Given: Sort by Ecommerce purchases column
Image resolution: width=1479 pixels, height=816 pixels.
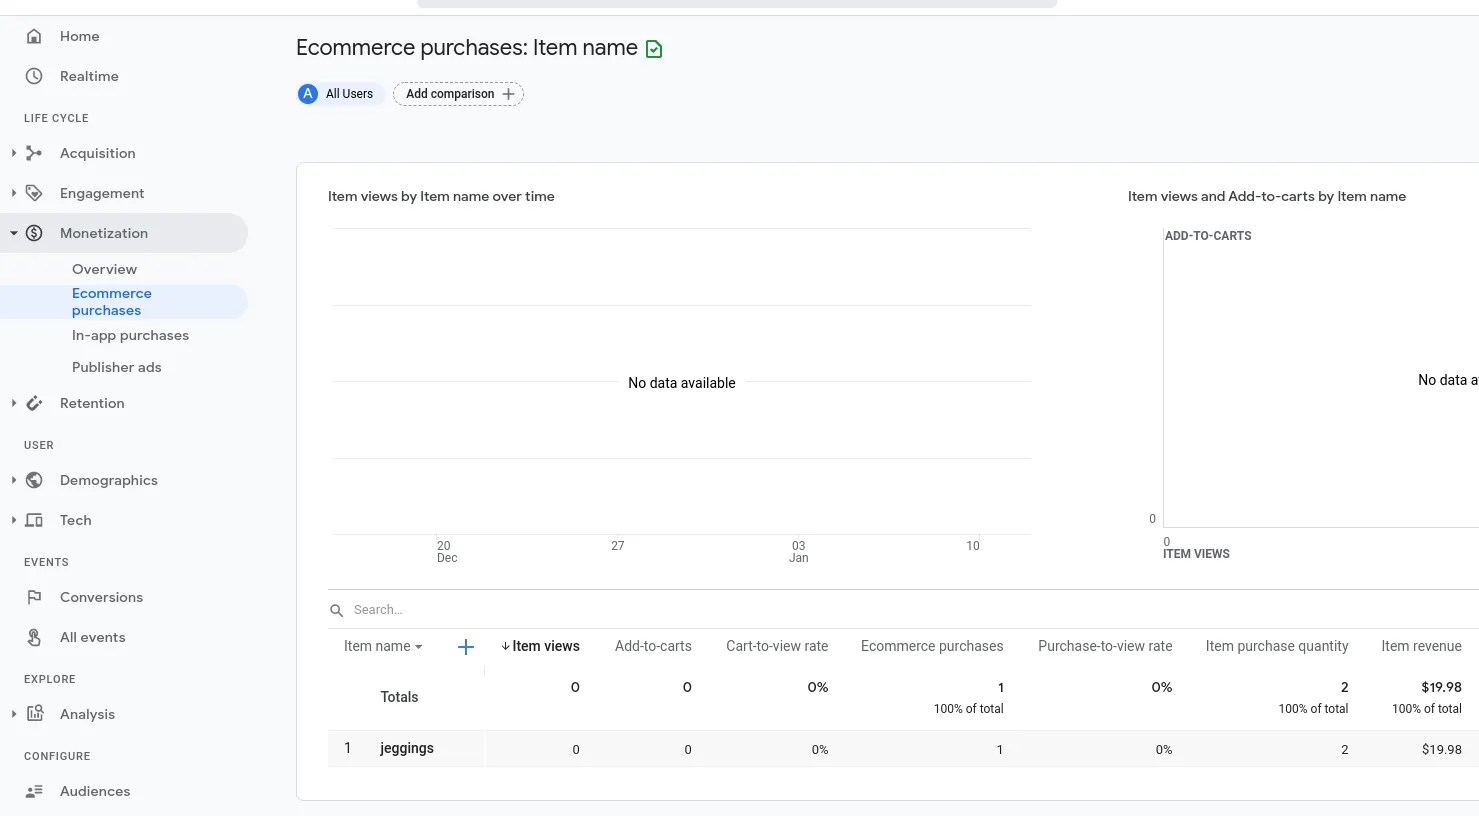Looking at the screenshot, I should (932, 646).
